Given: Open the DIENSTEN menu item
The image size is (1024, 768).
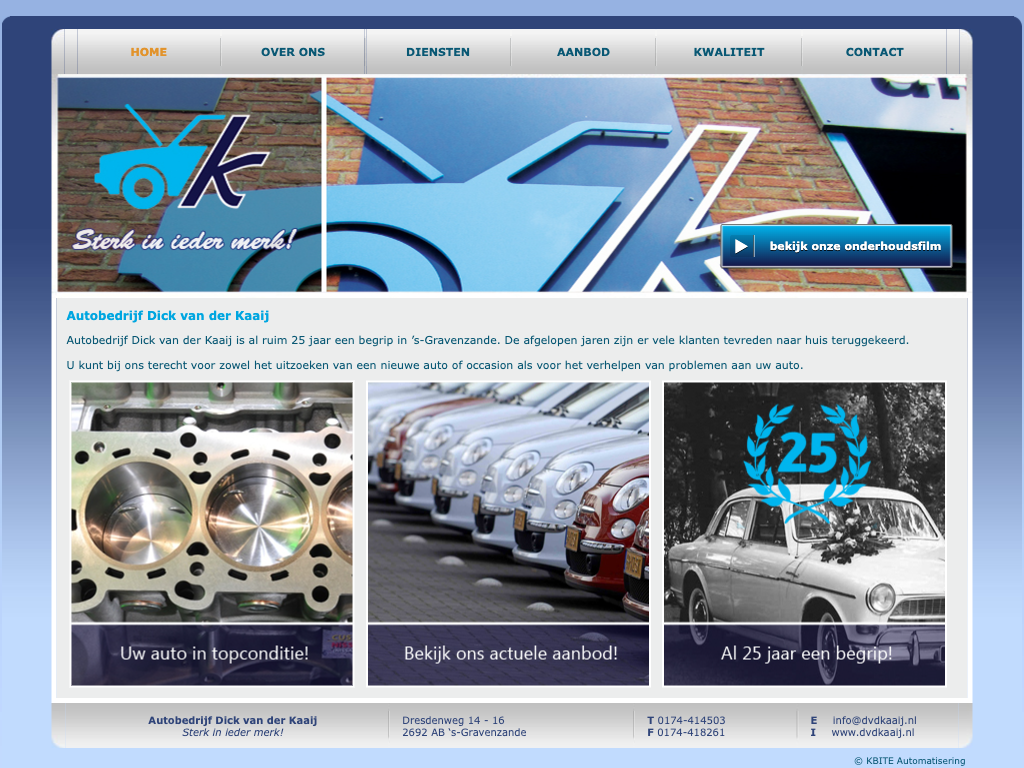Looking at the screenshot, I should click(x=438, y=52).
